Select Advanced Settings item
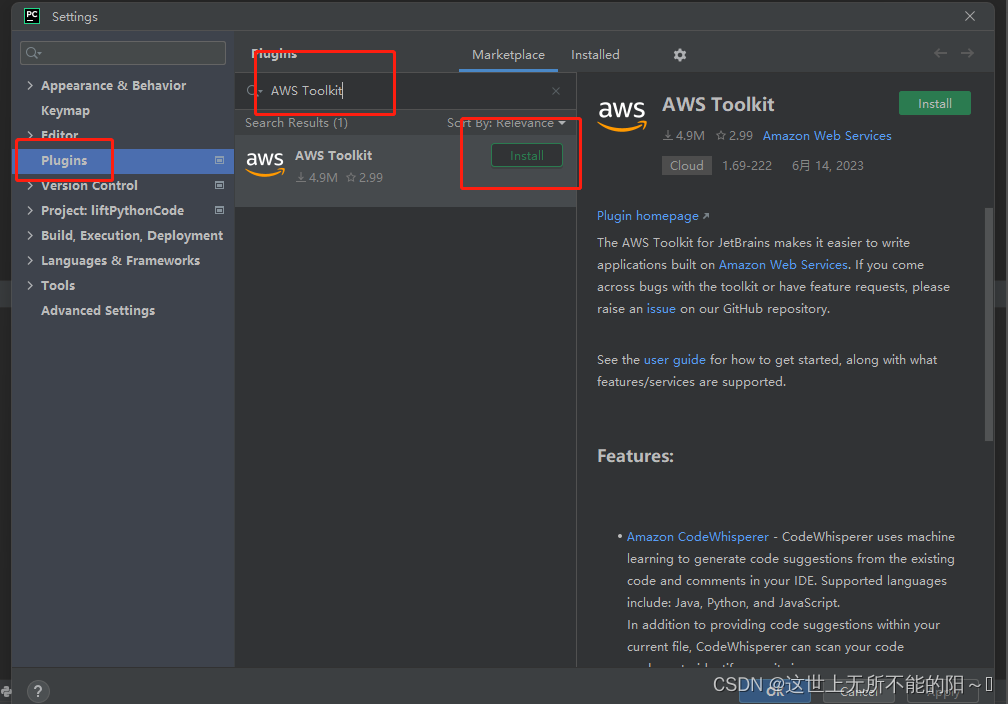The image size is (1008, 704). click(98, 311)
